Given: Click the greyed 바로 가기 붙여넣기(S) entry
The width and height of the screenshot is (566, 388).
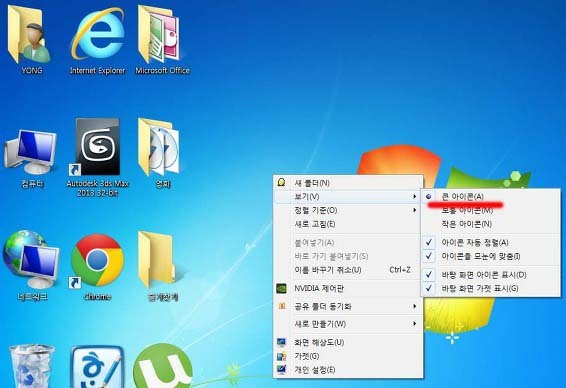Looking at the screenshot, I should (348, 256).
